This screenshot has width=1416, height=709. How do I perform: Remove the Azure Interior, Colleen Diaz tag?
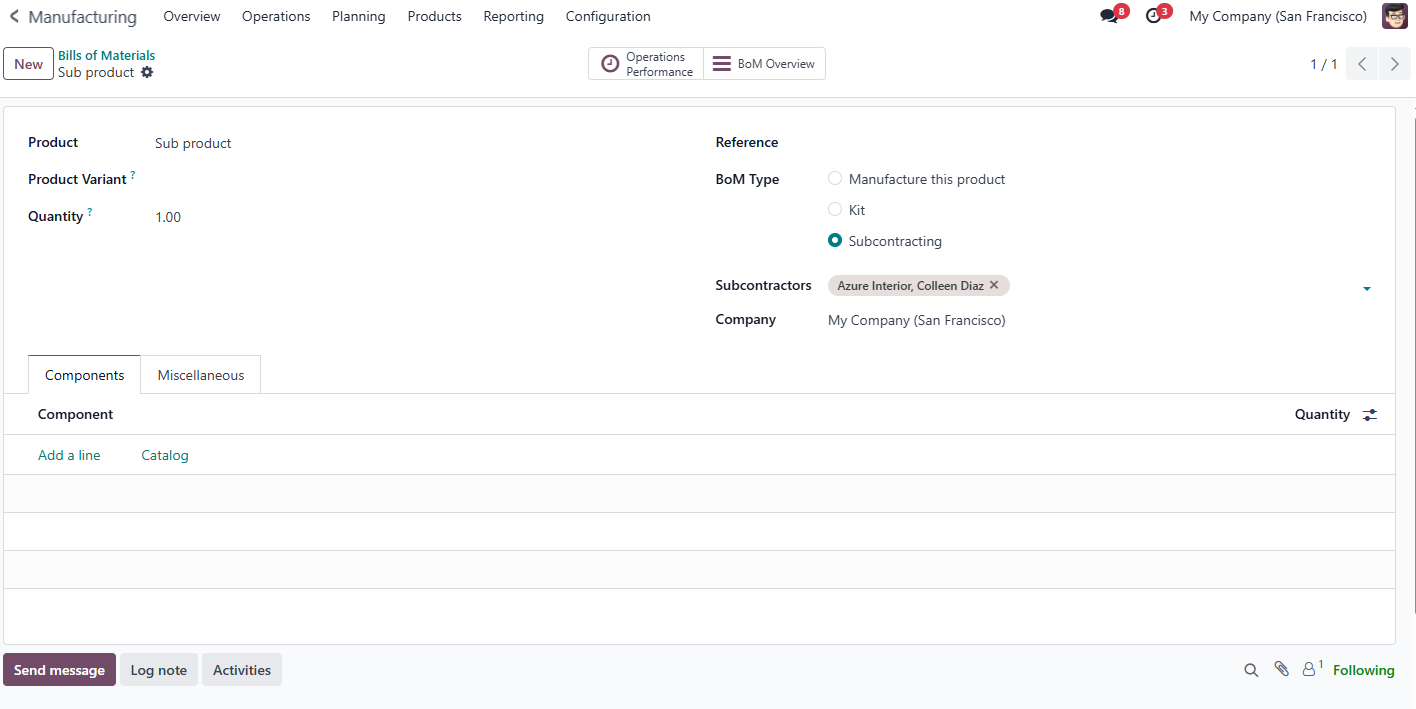click(994, 285)
